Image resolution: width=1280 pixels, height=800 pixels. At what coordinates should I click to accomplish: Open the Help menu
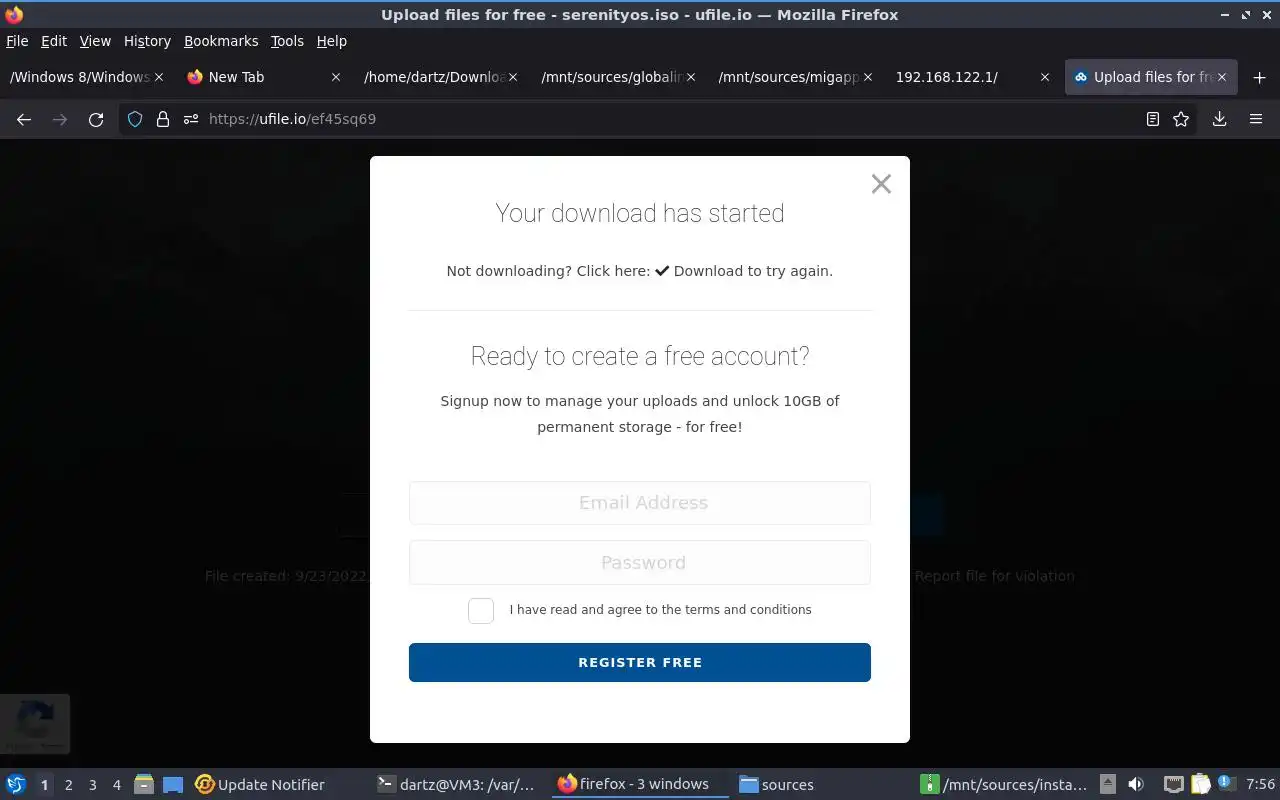[332, 41]
